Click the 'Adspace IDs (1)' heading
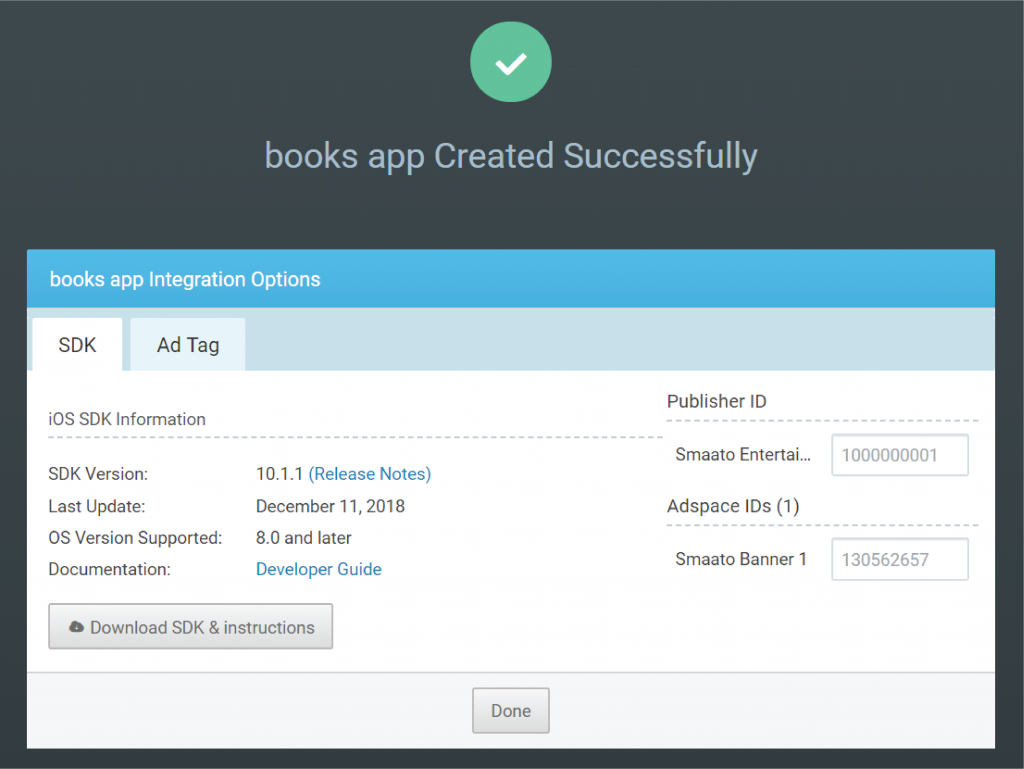The image size is (1024, 769). point(733,507)
